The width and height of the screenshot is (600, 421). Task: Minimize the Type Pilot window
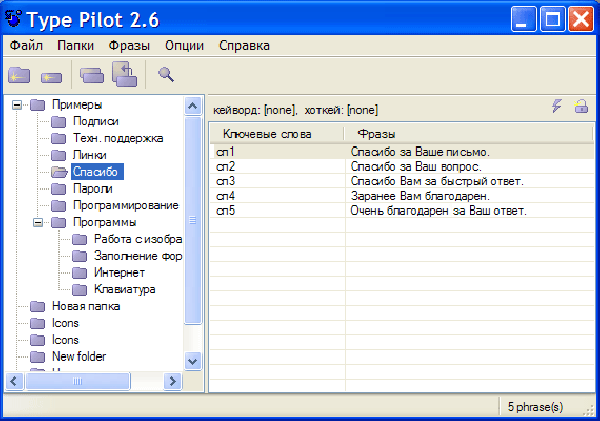click(x=523, y=19)
